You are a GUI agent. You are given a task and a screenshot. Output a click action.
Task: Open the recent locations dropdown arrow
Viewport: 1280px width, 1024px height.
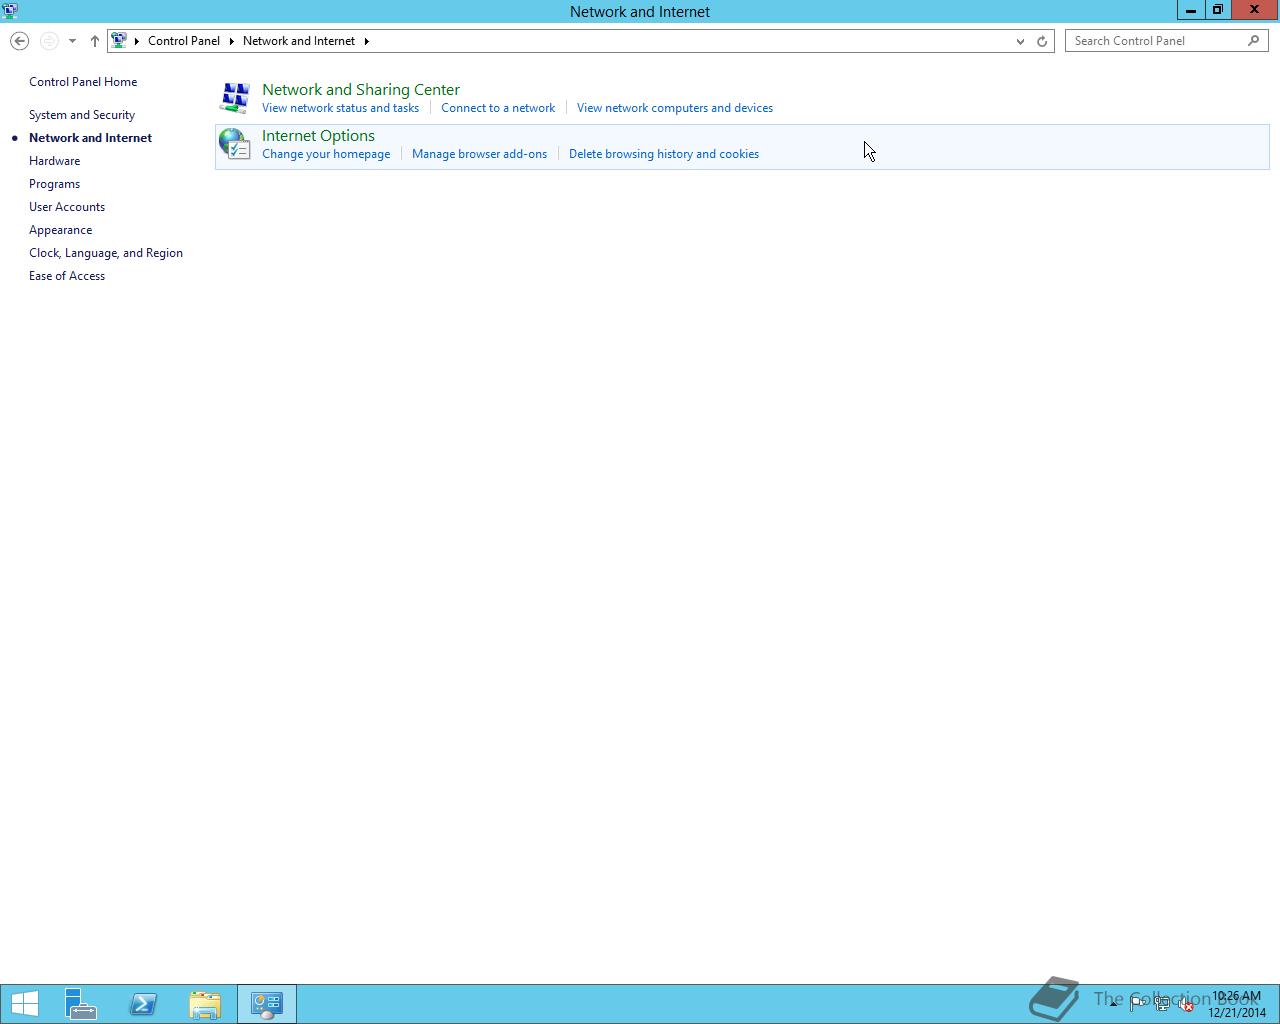click(72, 41)
